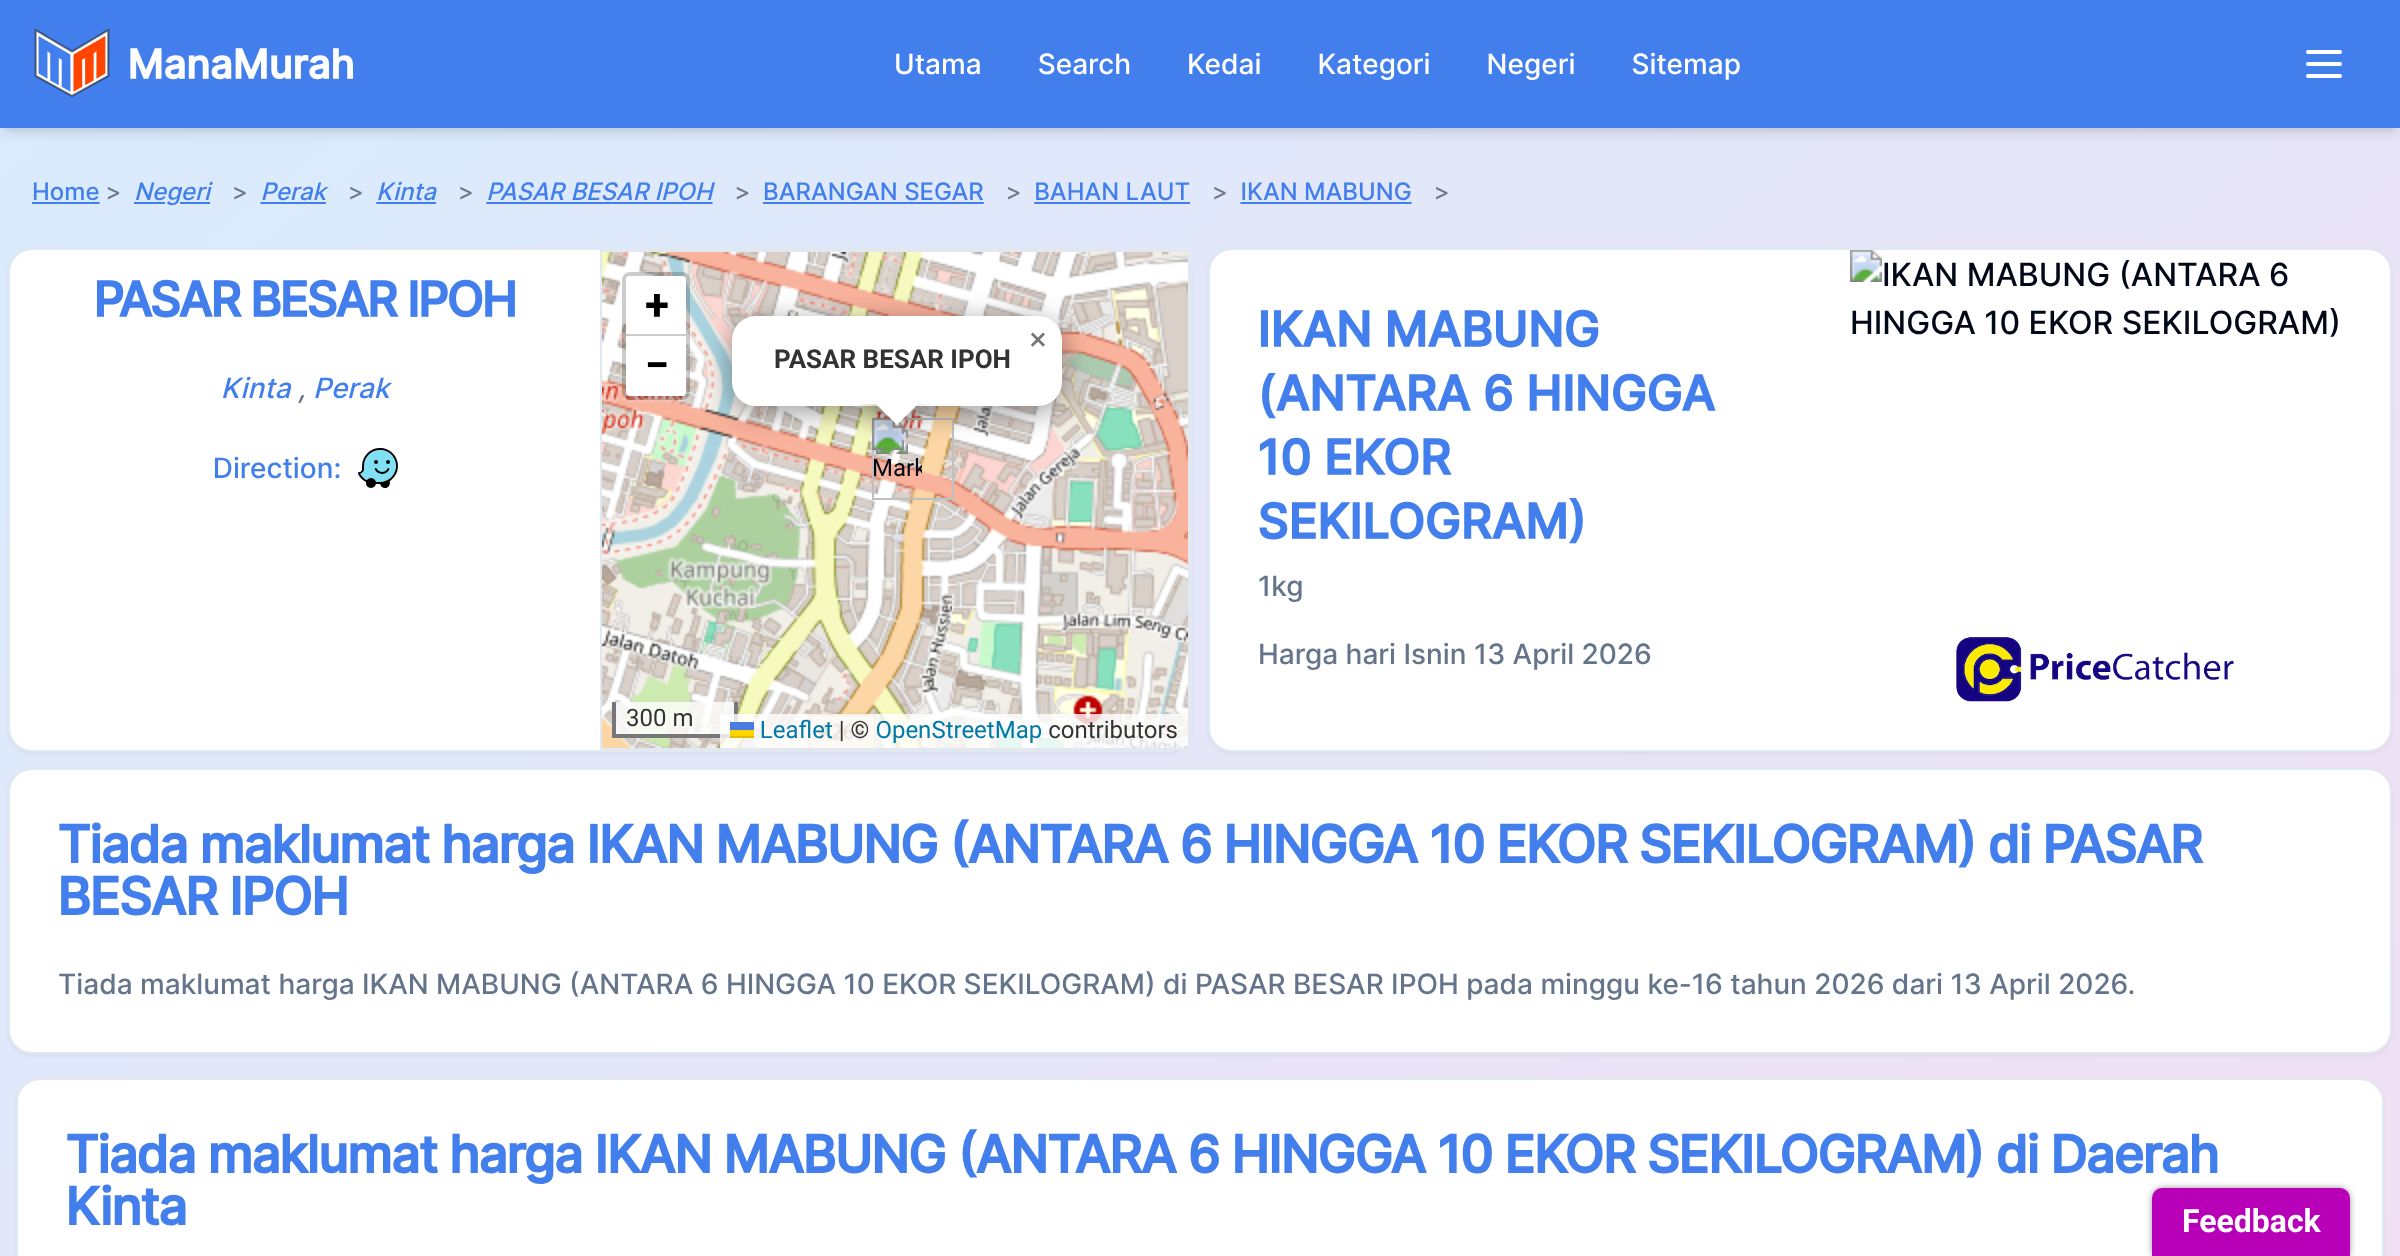Open Kategori in top navigation

coord(1373,64)
